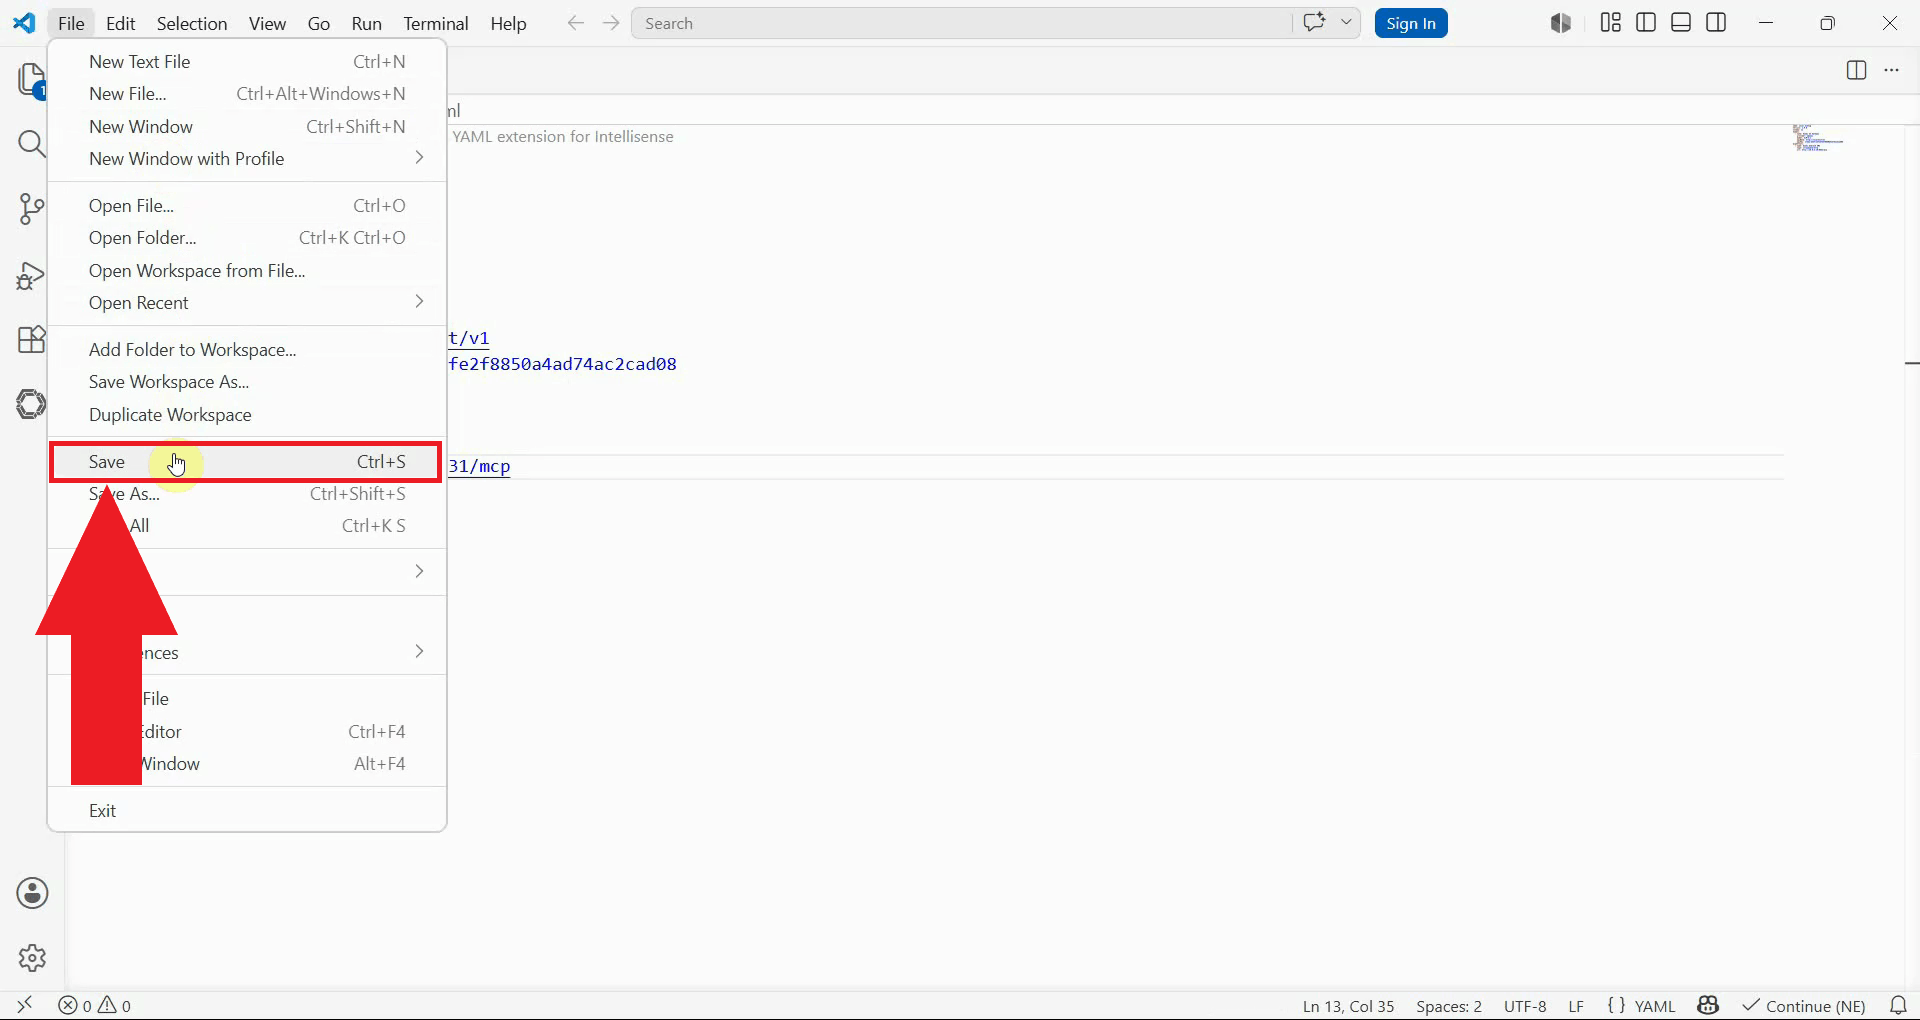Click Sign In button

[1411, 23]
